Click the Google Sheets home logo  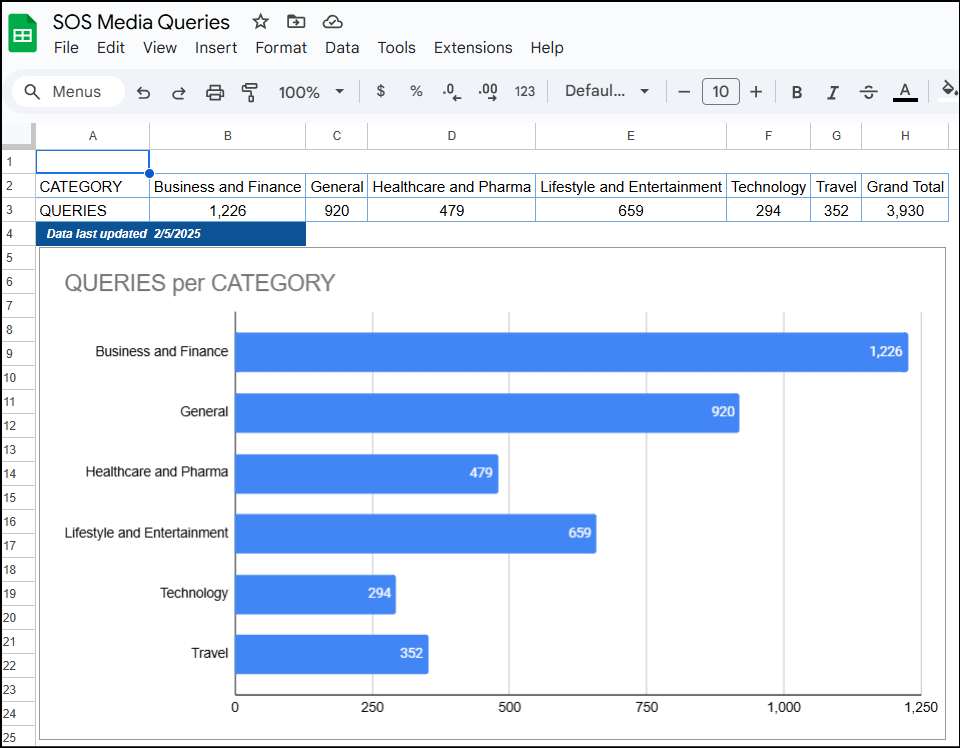tap(23, 34)
